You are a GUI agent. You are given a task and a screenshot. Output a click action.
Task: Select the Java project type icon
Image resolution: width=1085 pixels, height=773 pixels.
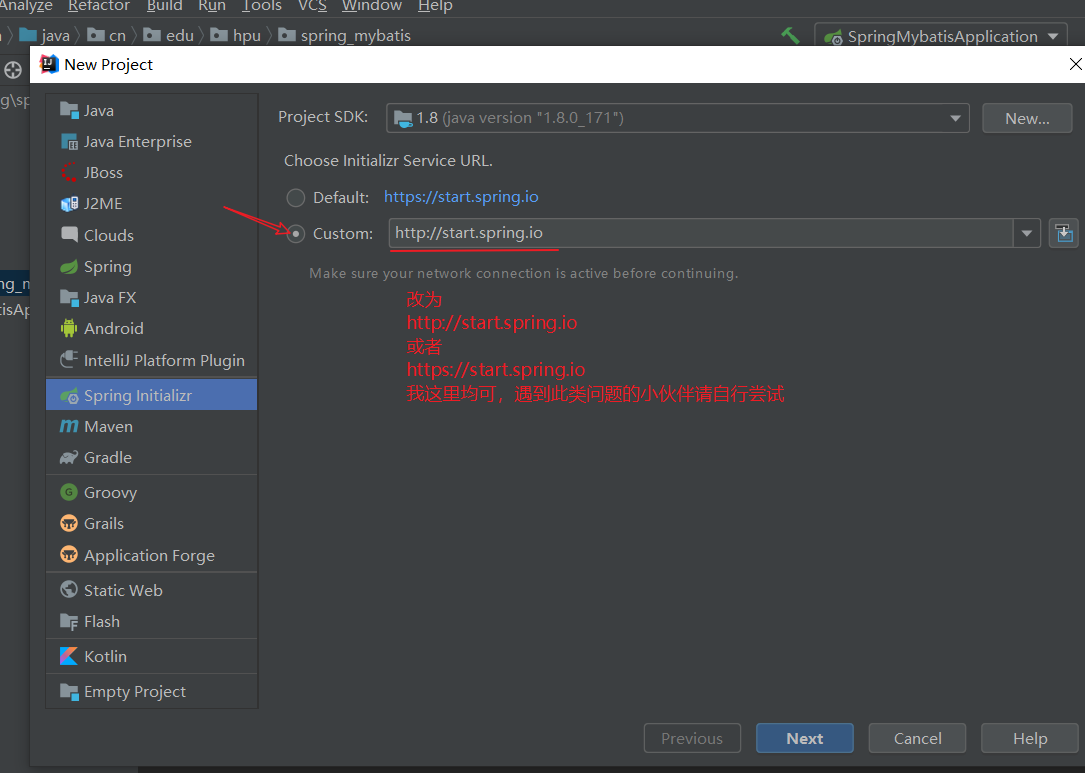(x=69, y=110)
